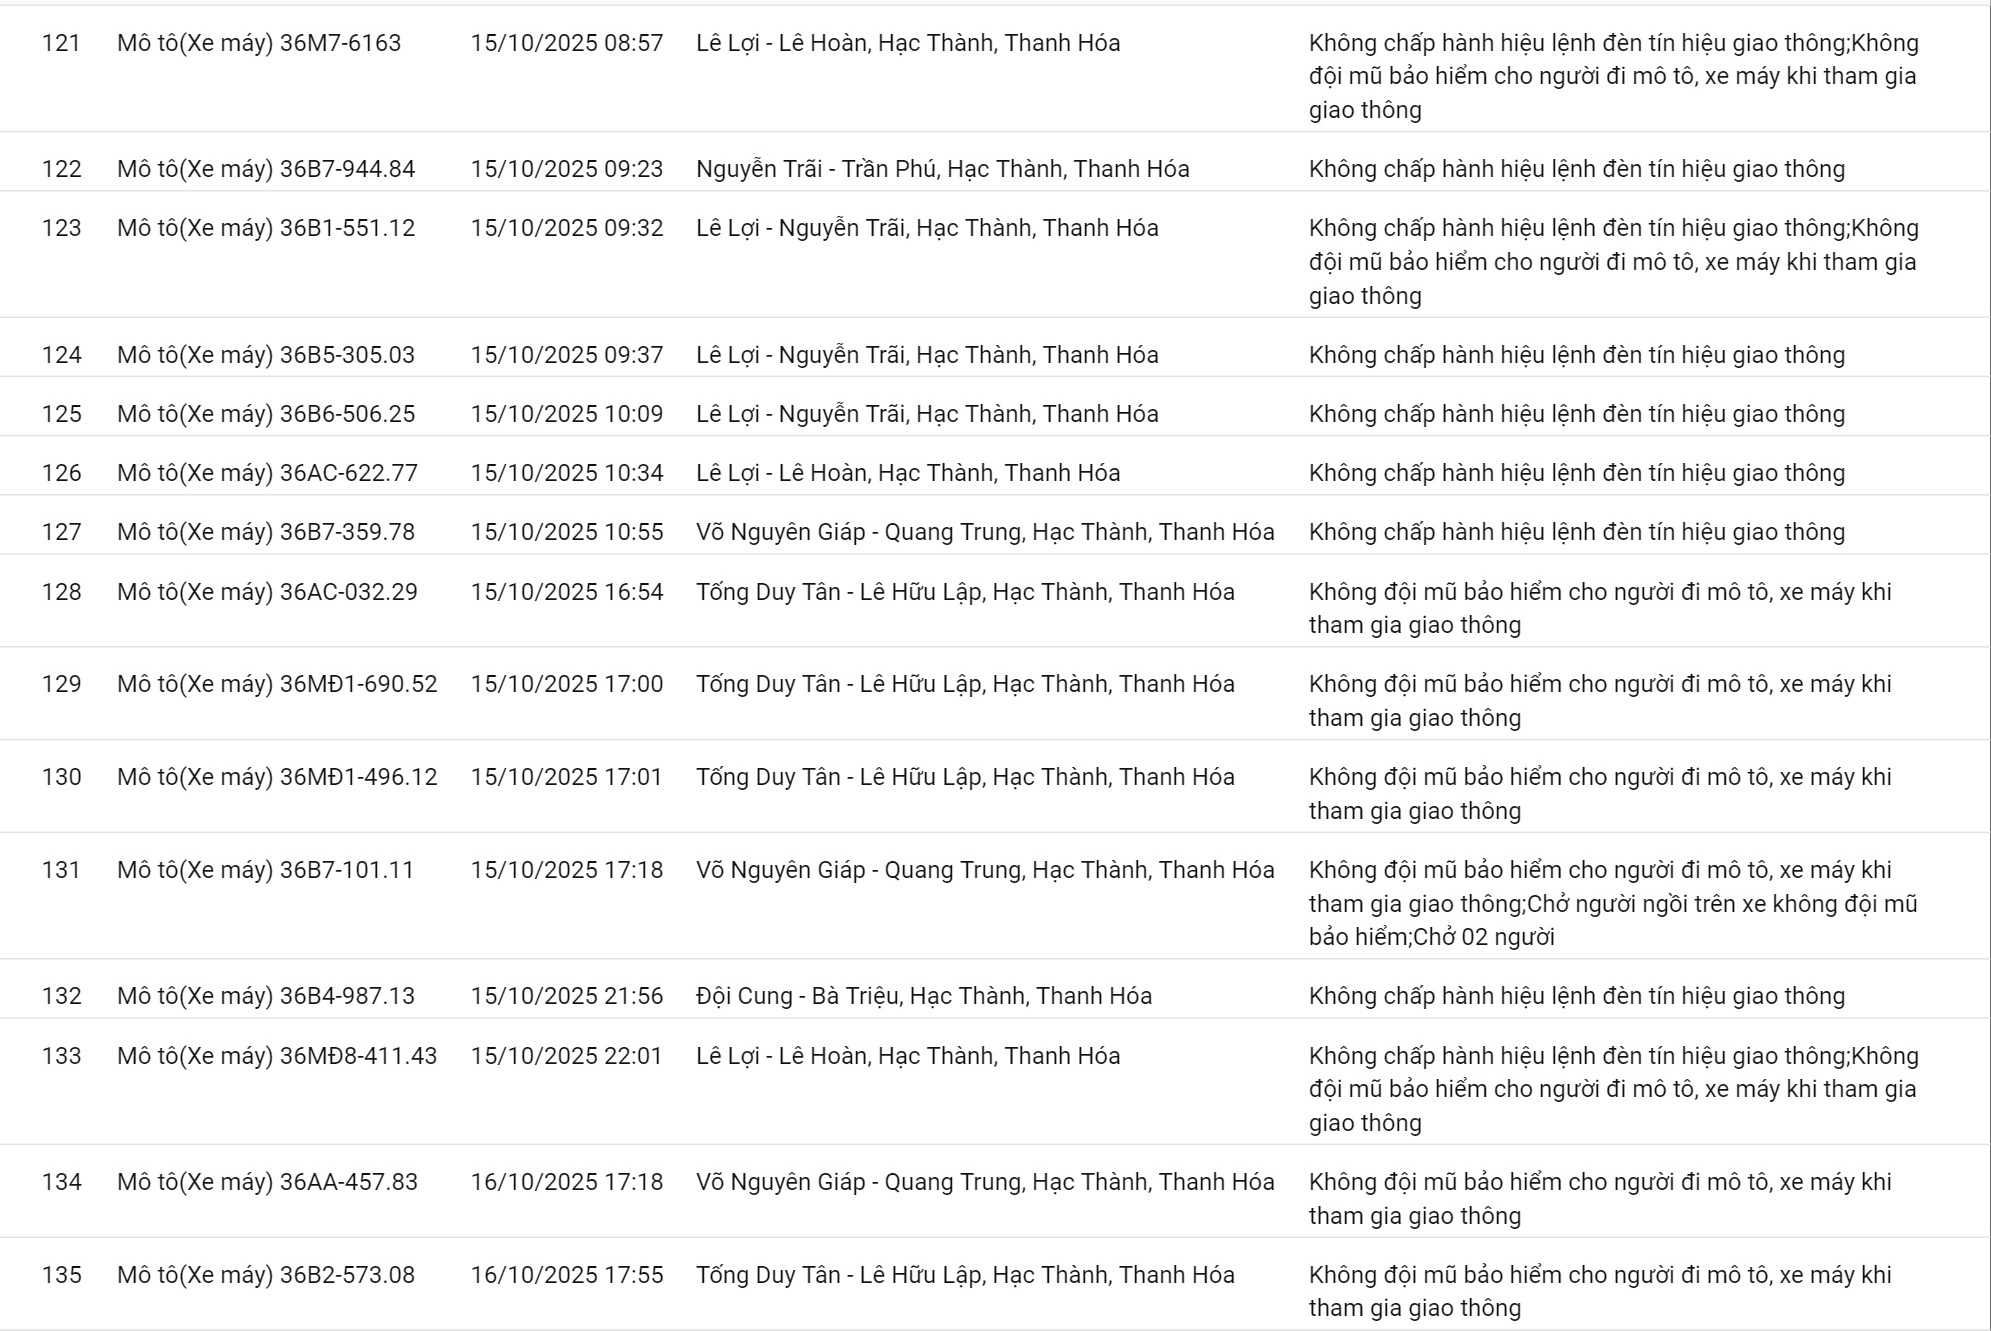Screen dimensions: 1991x1331
Task: Select timestamp 15/10/2025 17:00
Action: 567,684
